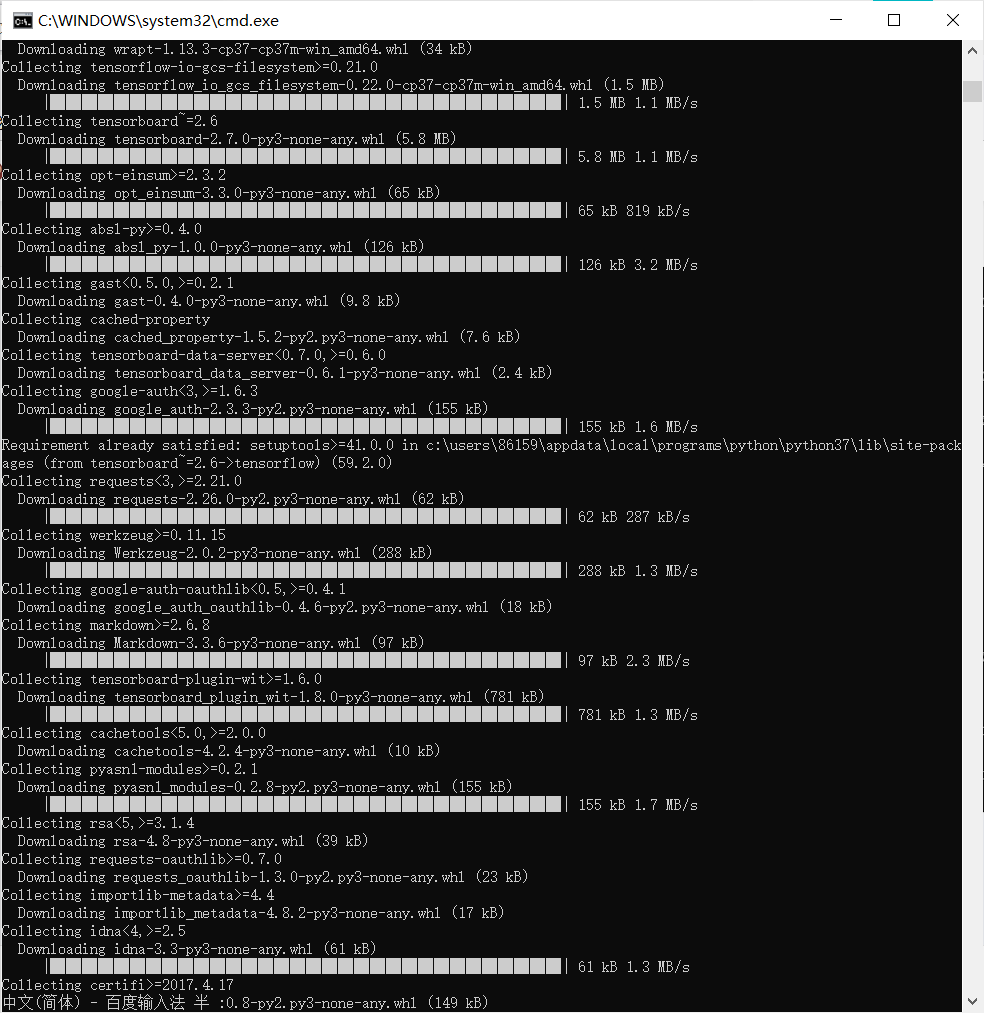Click the tensorboard-2.7.0 download progress bar
Screen dimensions: 984x1013
coord(306,157)
